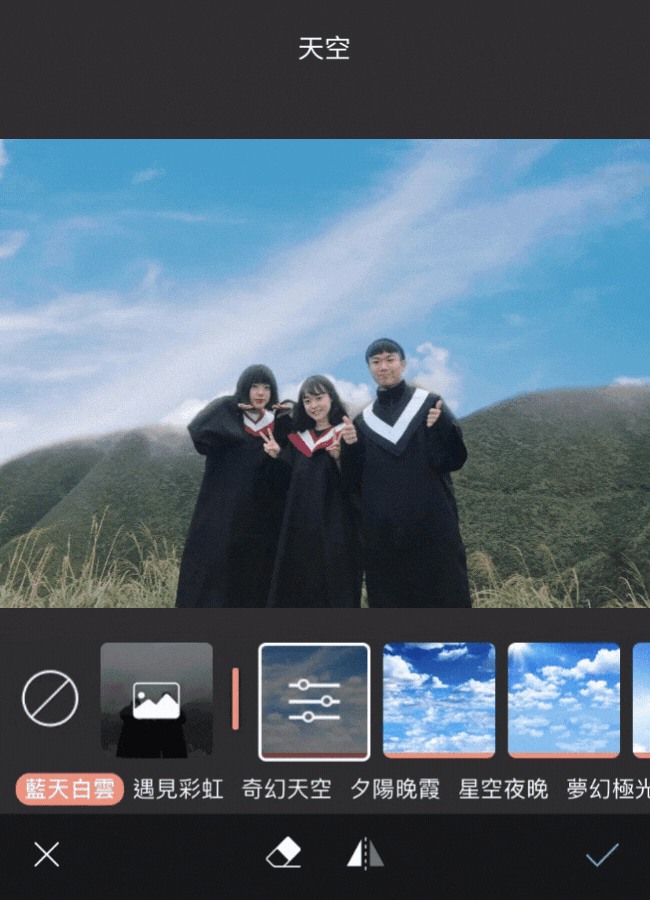Tap the graduation photo preview

point(325,373)
